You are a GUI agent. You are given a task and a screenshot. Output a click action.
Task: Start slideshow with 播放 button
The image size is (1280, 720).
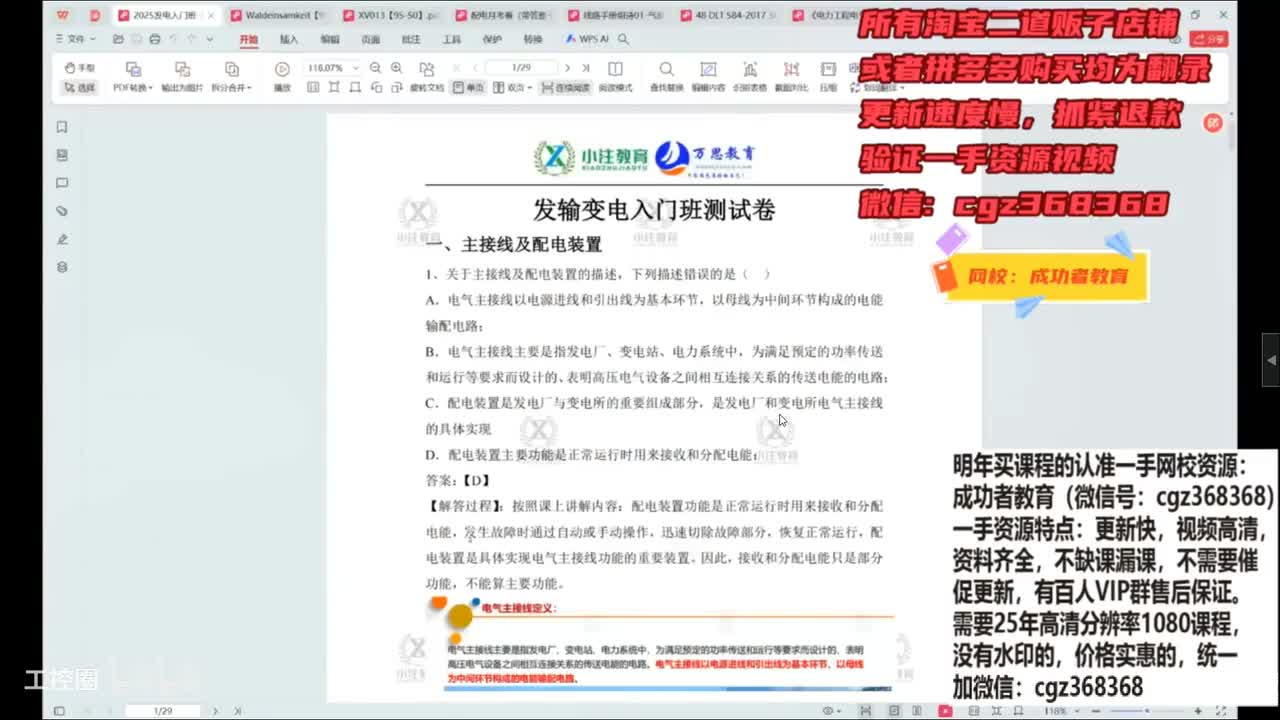[282, 76]
